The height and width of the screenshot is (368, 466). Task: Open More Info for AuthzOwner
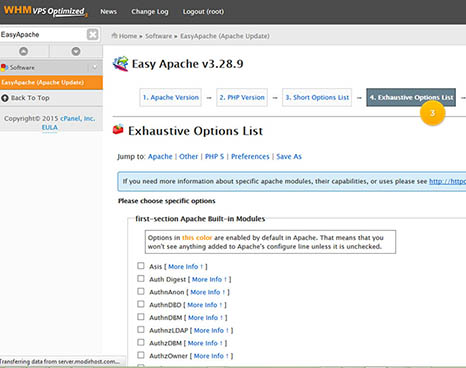click(212, 356)
